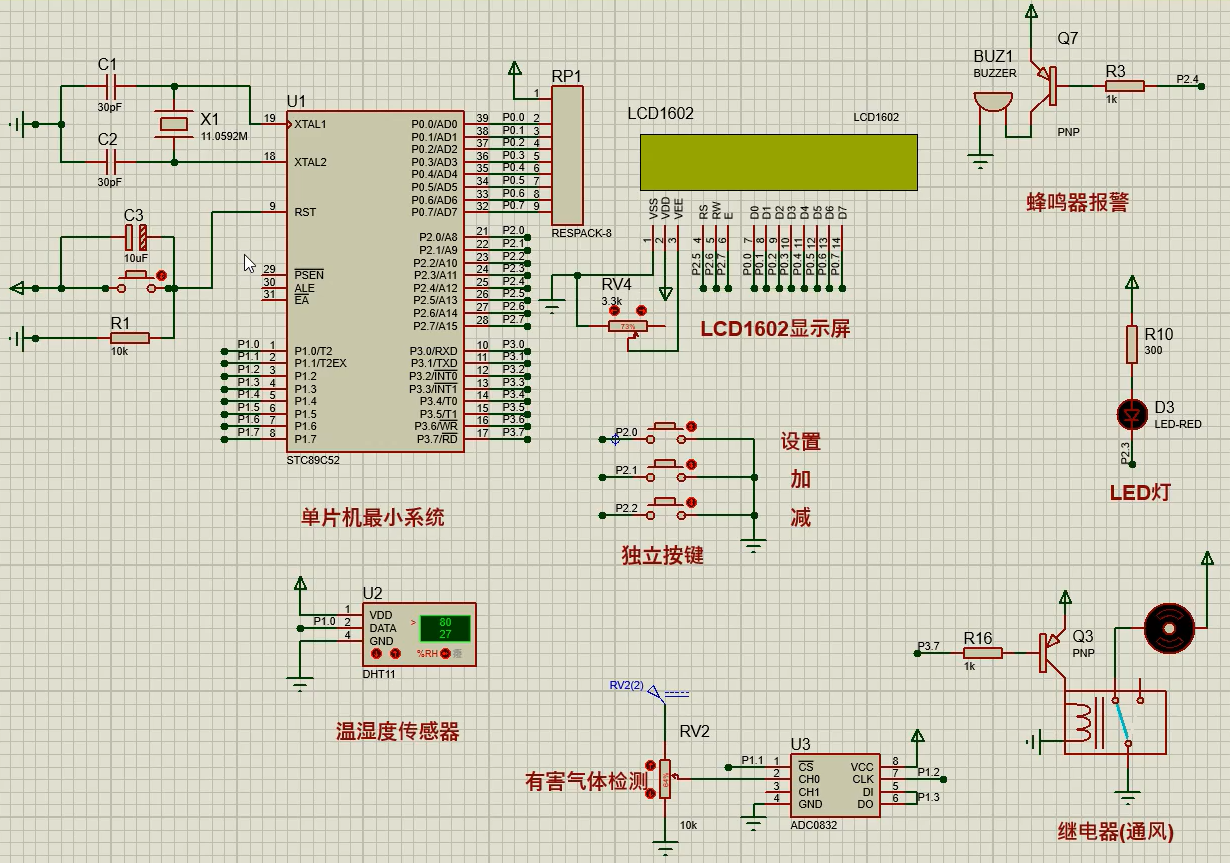Click the red LED D3
The width and height of the screenshot is (1230, 863).
[1132, 412]
